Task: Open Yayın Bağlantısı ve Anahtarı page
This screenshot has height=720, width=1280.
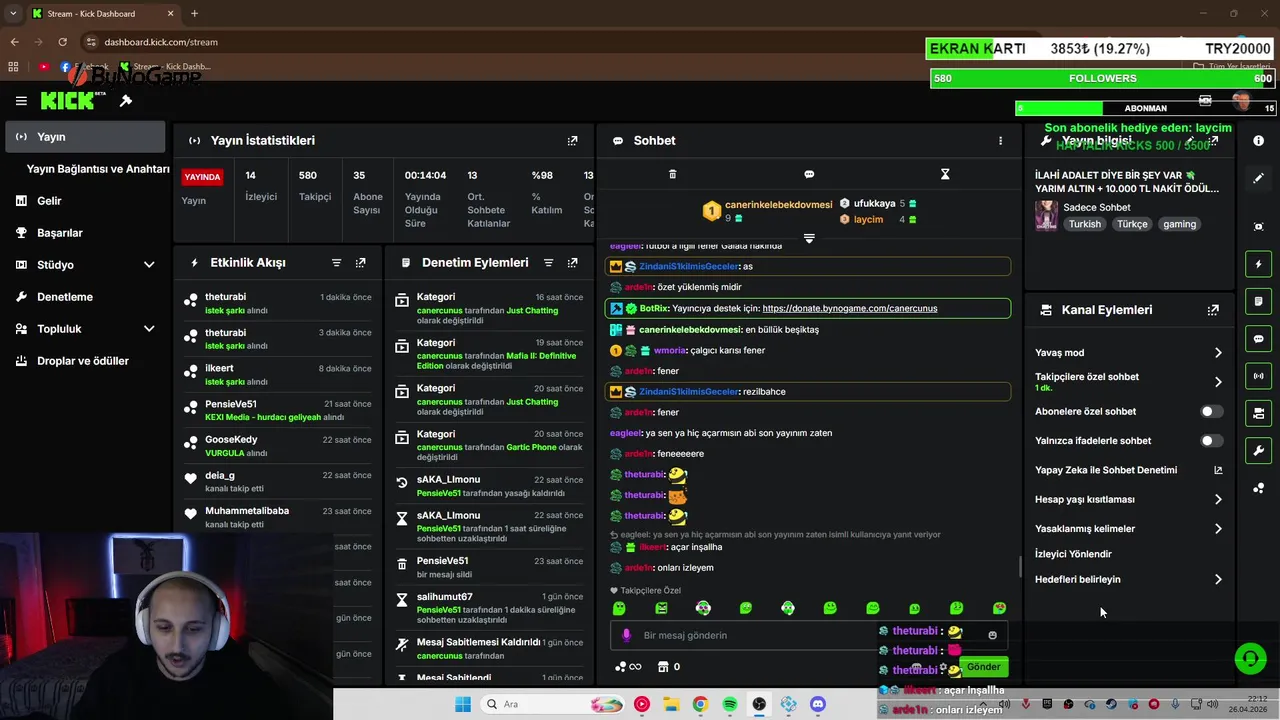Action: [x=98, y=169]
